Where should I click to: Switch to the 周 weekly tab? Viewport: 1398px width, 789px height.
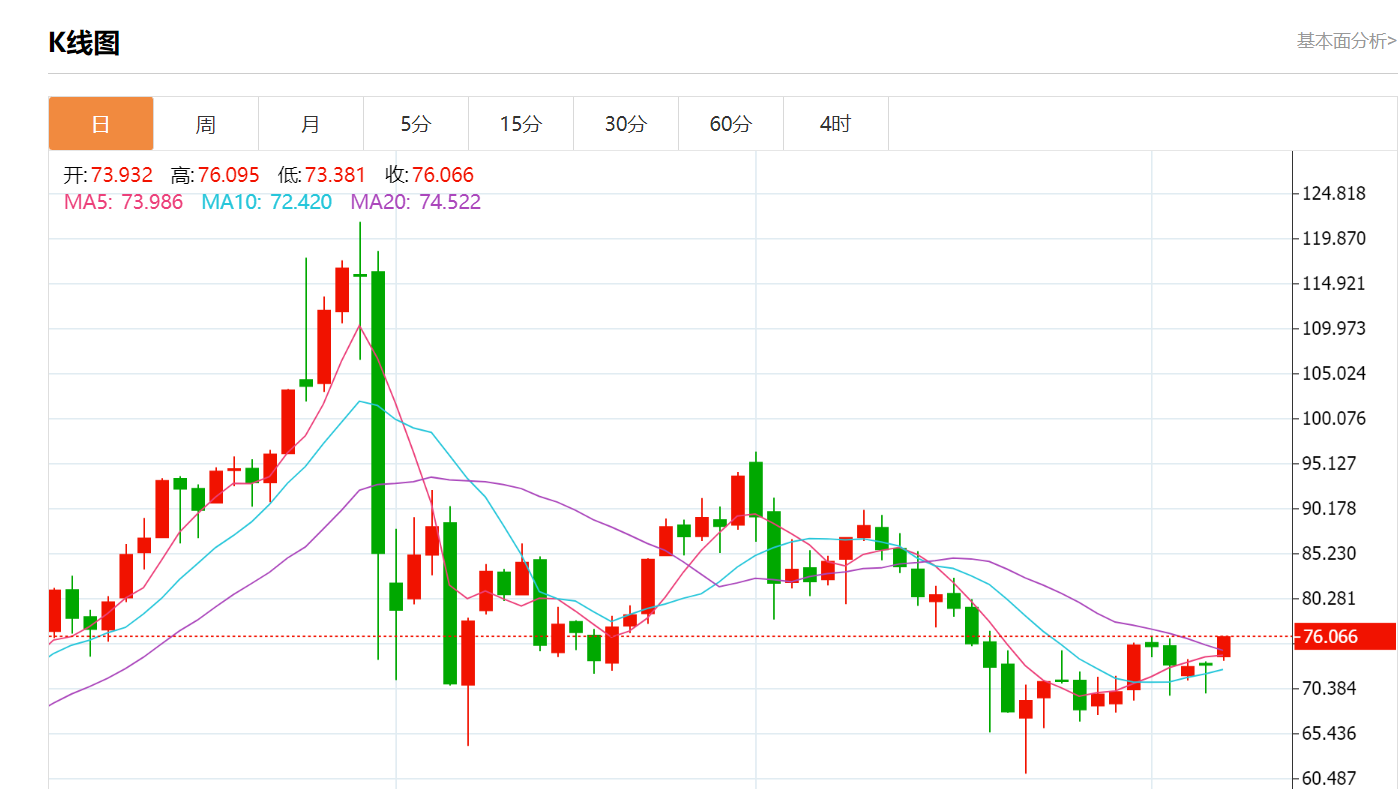pos(205,124)
